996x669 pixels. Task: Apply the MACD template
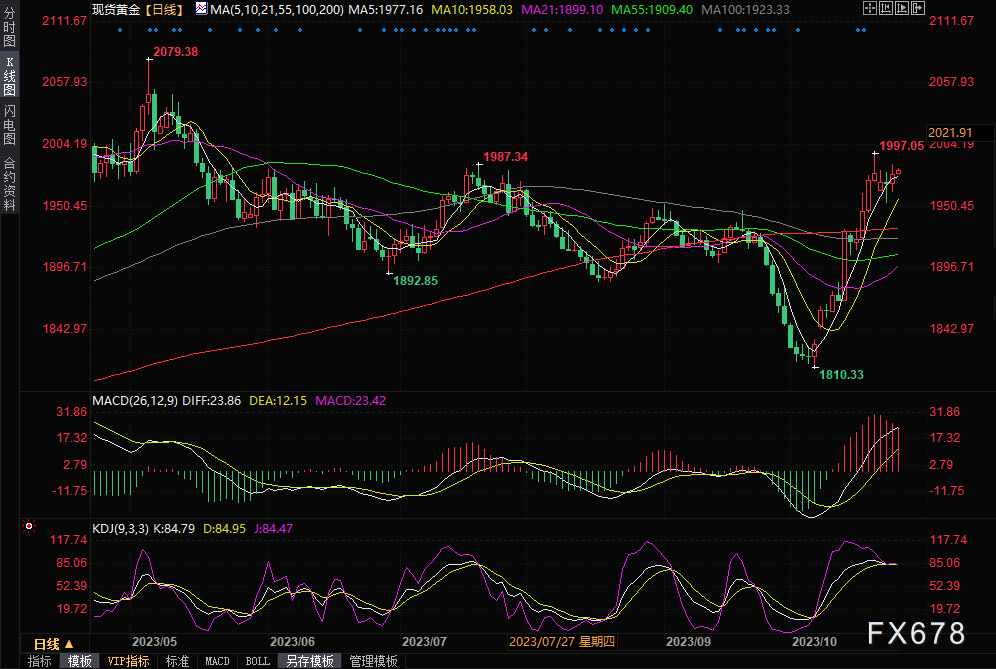click(217, 661)
